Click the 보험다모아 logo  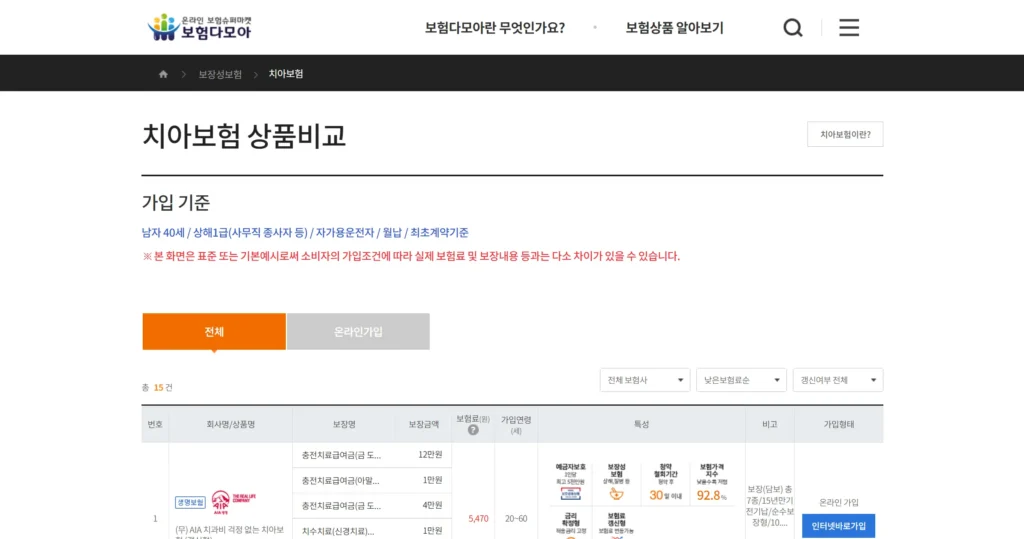point(199,27)
